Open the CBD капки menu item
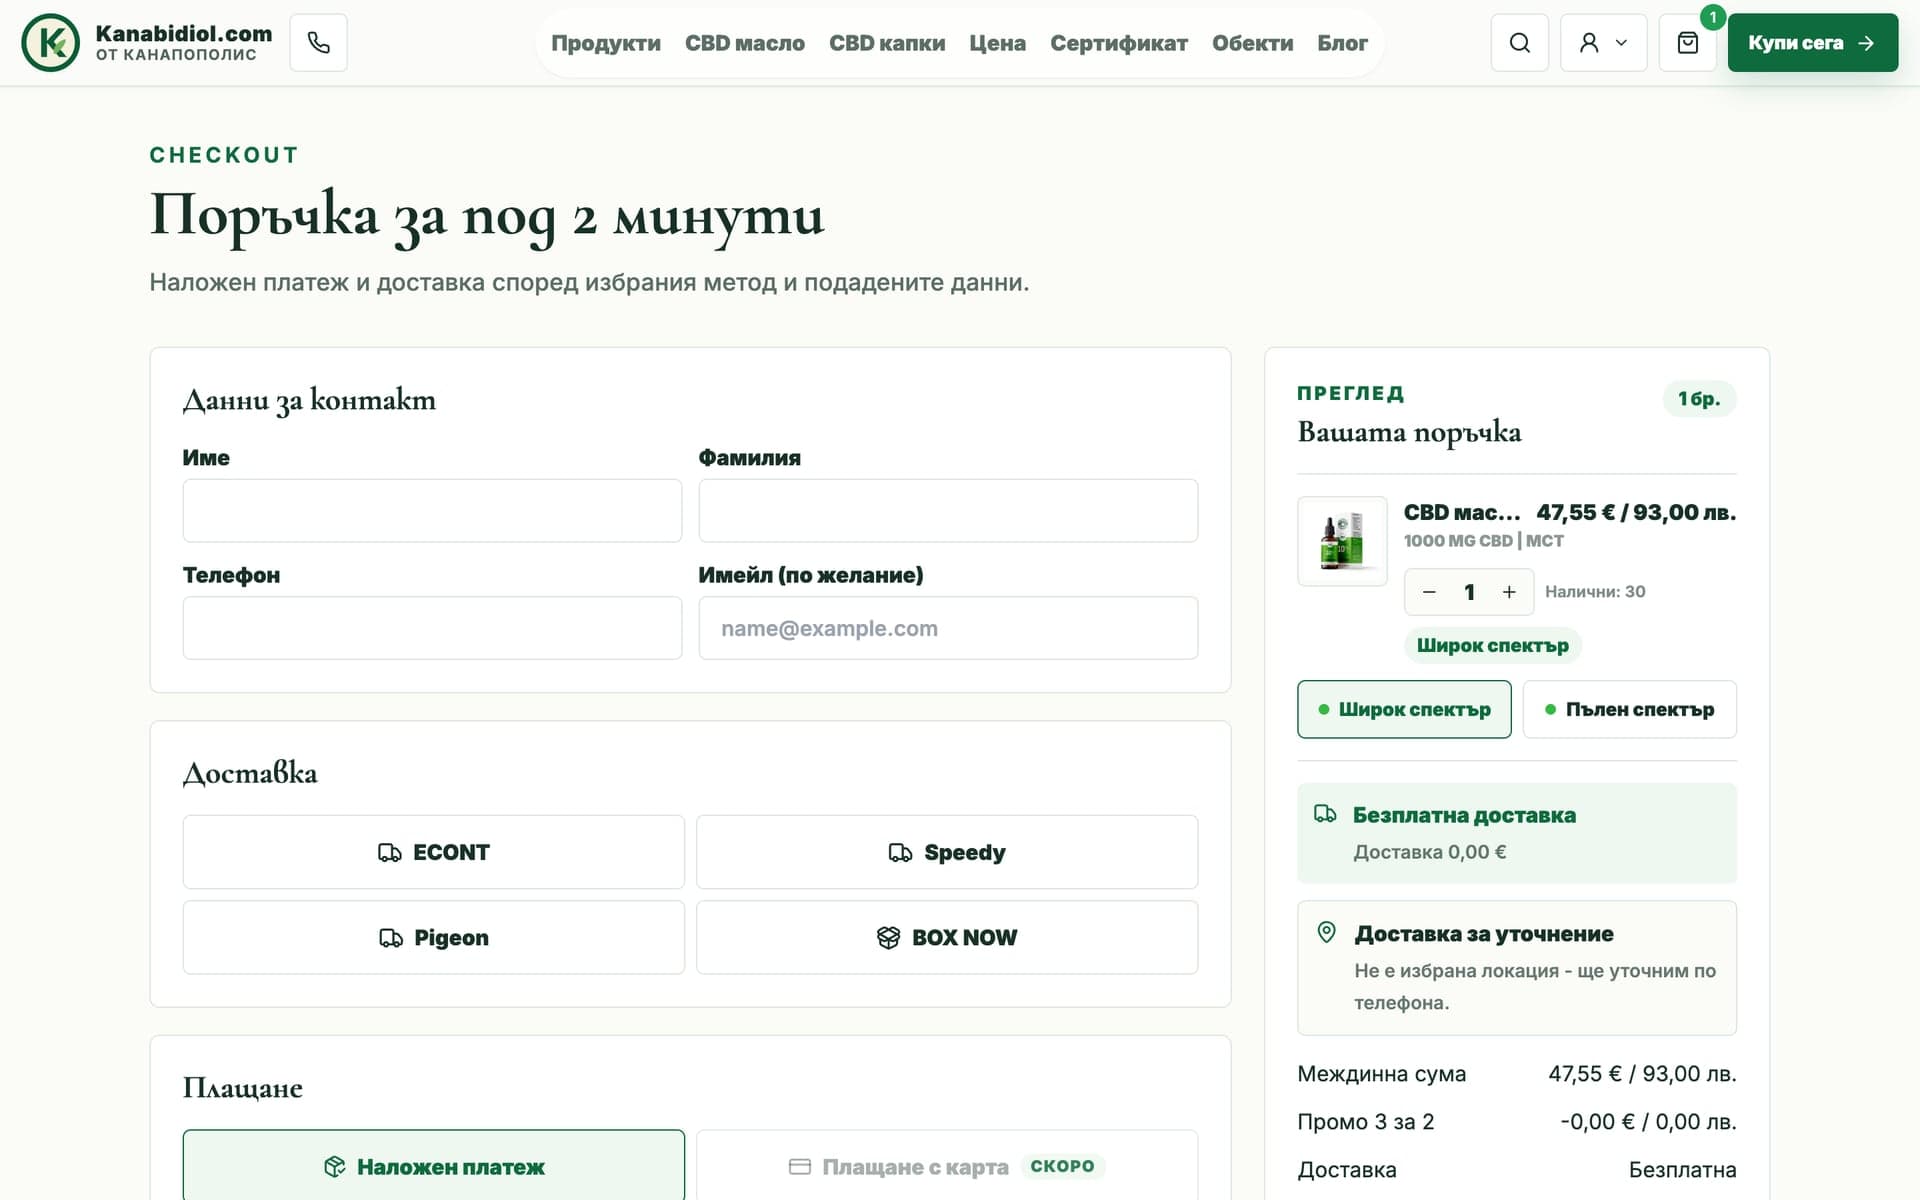The image size is (1920, 1200). (x=887, y=43)
